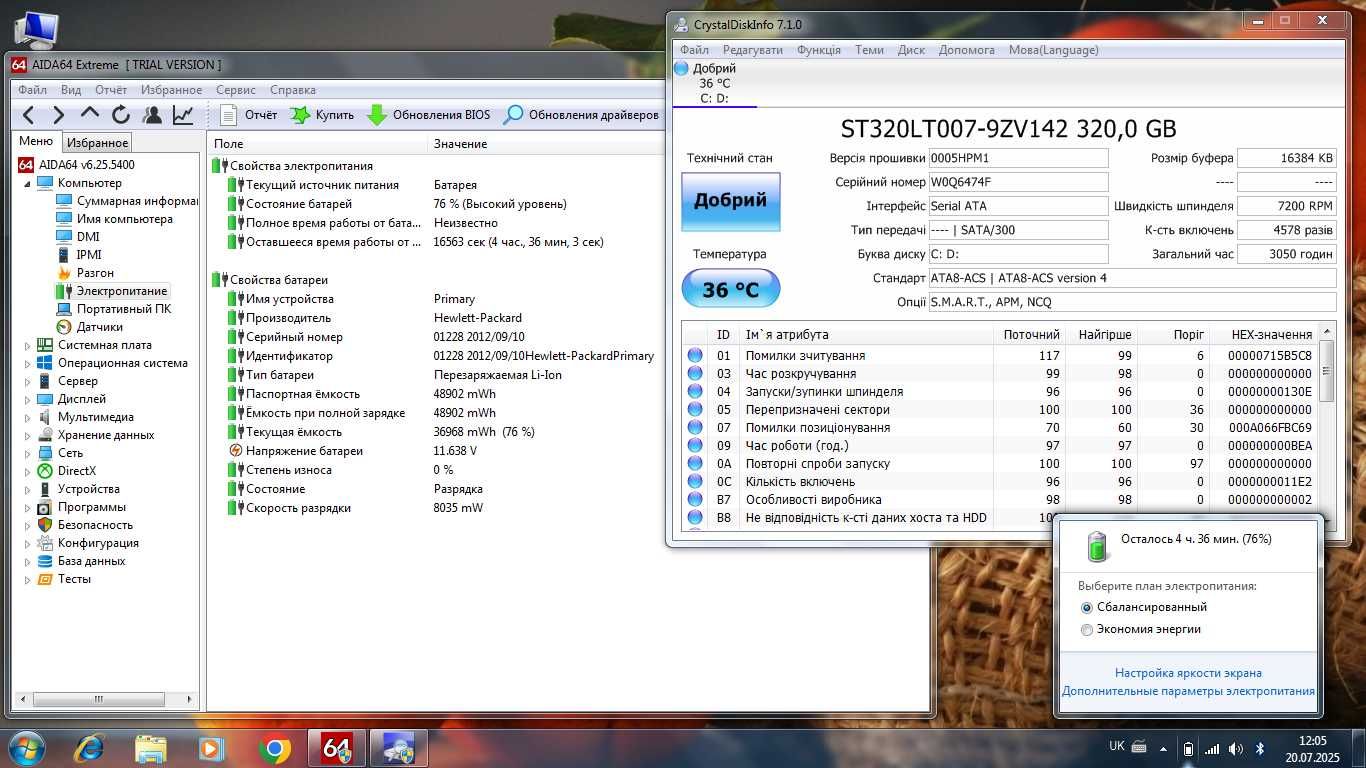Click the Отчёт report icon
Viewport: 1366px width, 768px height.
pyautogui.click(x=229, y=115)
